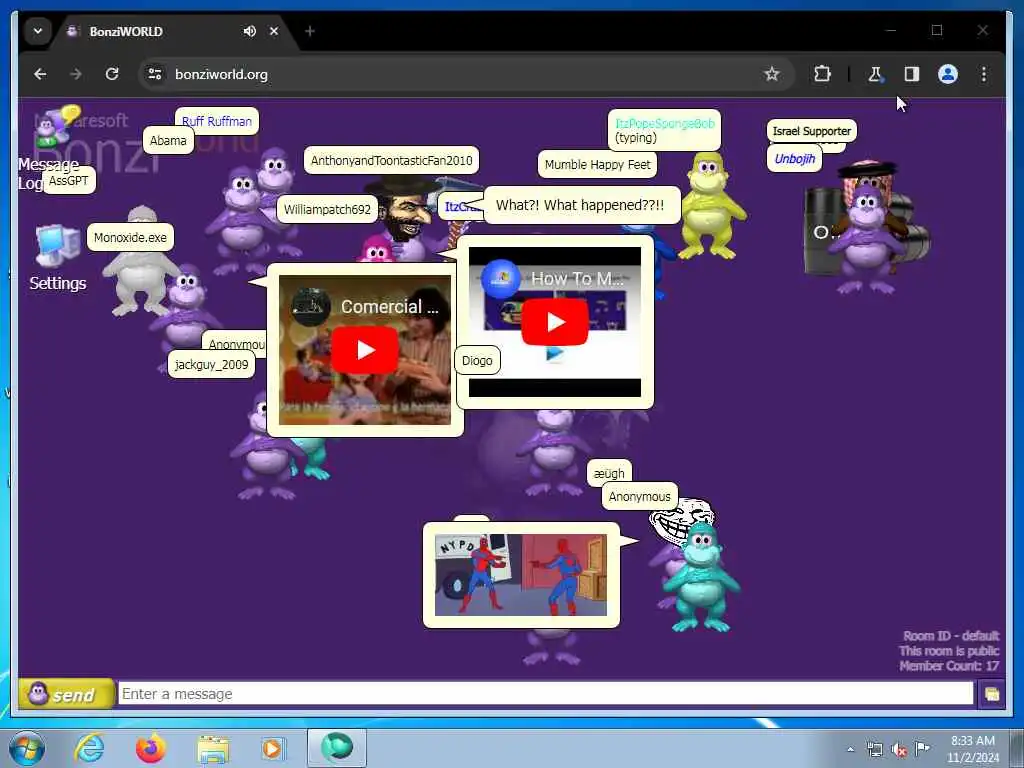Click the 'Room ID - default' text
Viewport: 1024px width, 768px height.
(951, 635)
